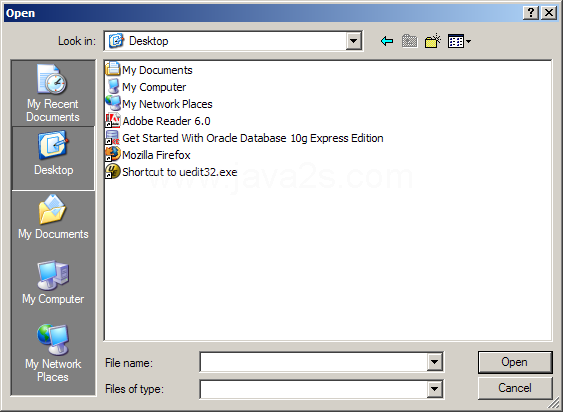Select the 'My Documents' text in the file list

click(x=157, y=70)
